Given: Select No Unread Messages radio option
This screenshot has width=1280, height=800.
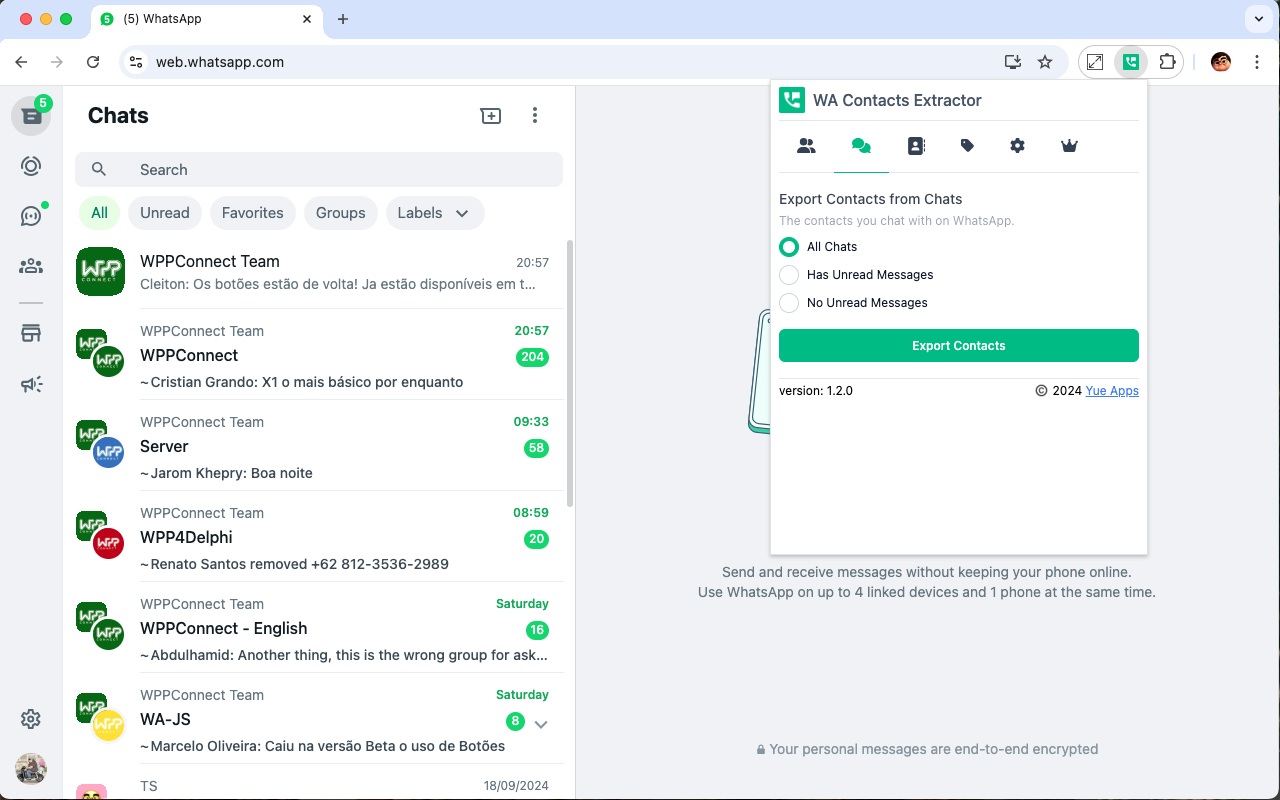Looking at the screenshot, I should pyautogui.click(x=789, y=303).
